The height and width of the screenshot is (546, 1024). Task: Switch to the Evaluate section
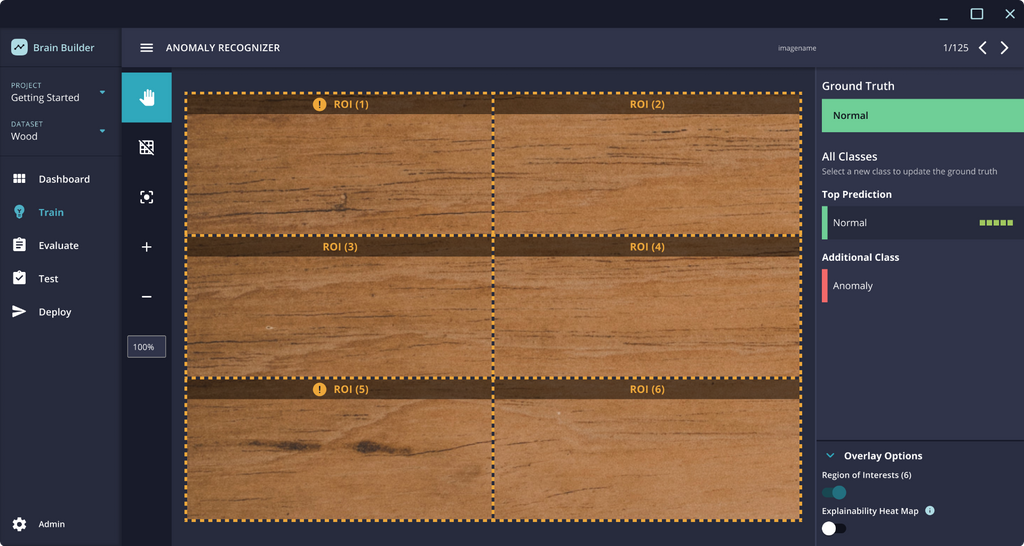tap(58, 245)
